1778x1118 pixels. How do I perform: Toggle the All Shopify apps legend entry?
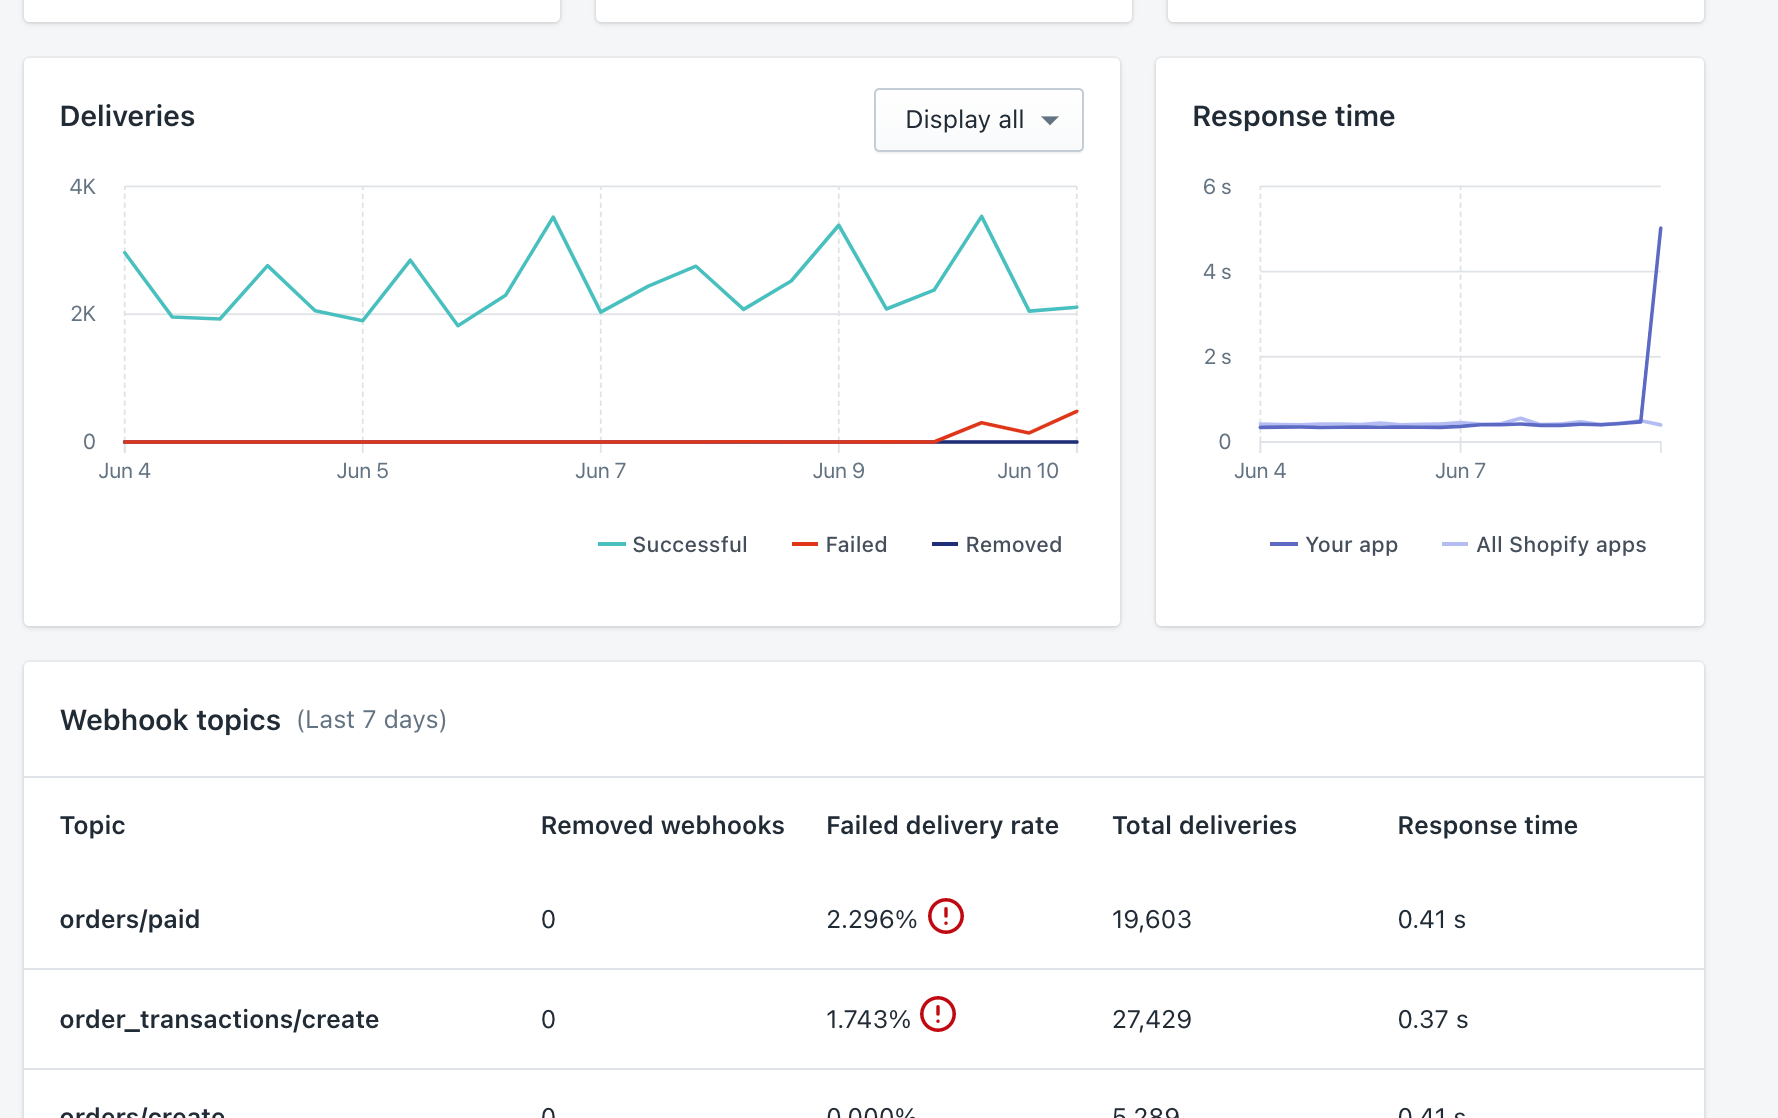1544,545
